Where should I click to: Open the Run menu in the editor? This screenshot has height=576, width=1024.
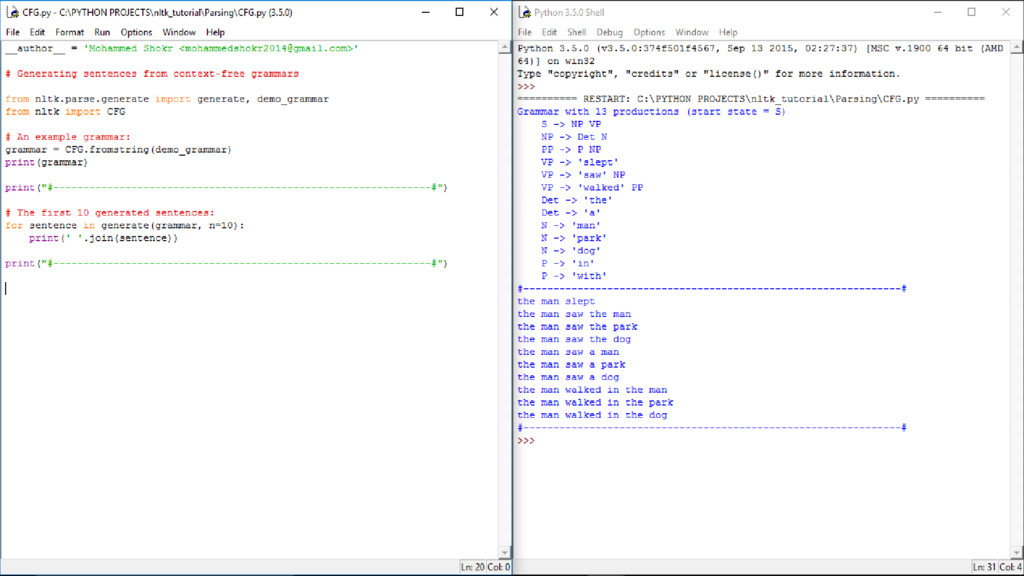pos(102,32)
